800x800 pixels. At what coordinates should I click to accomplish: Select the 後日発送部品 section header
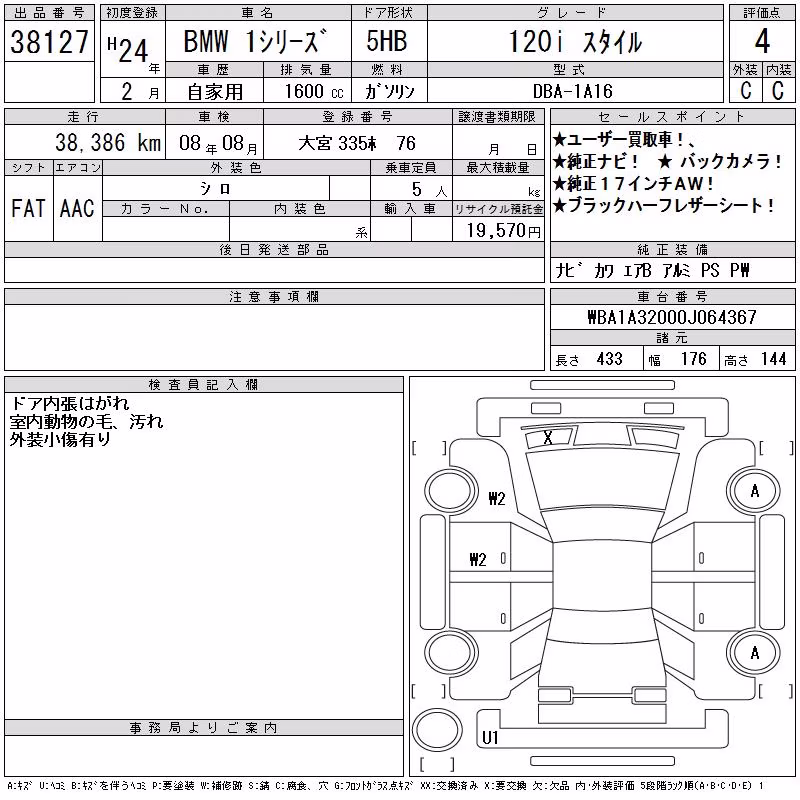pos(274,249)
